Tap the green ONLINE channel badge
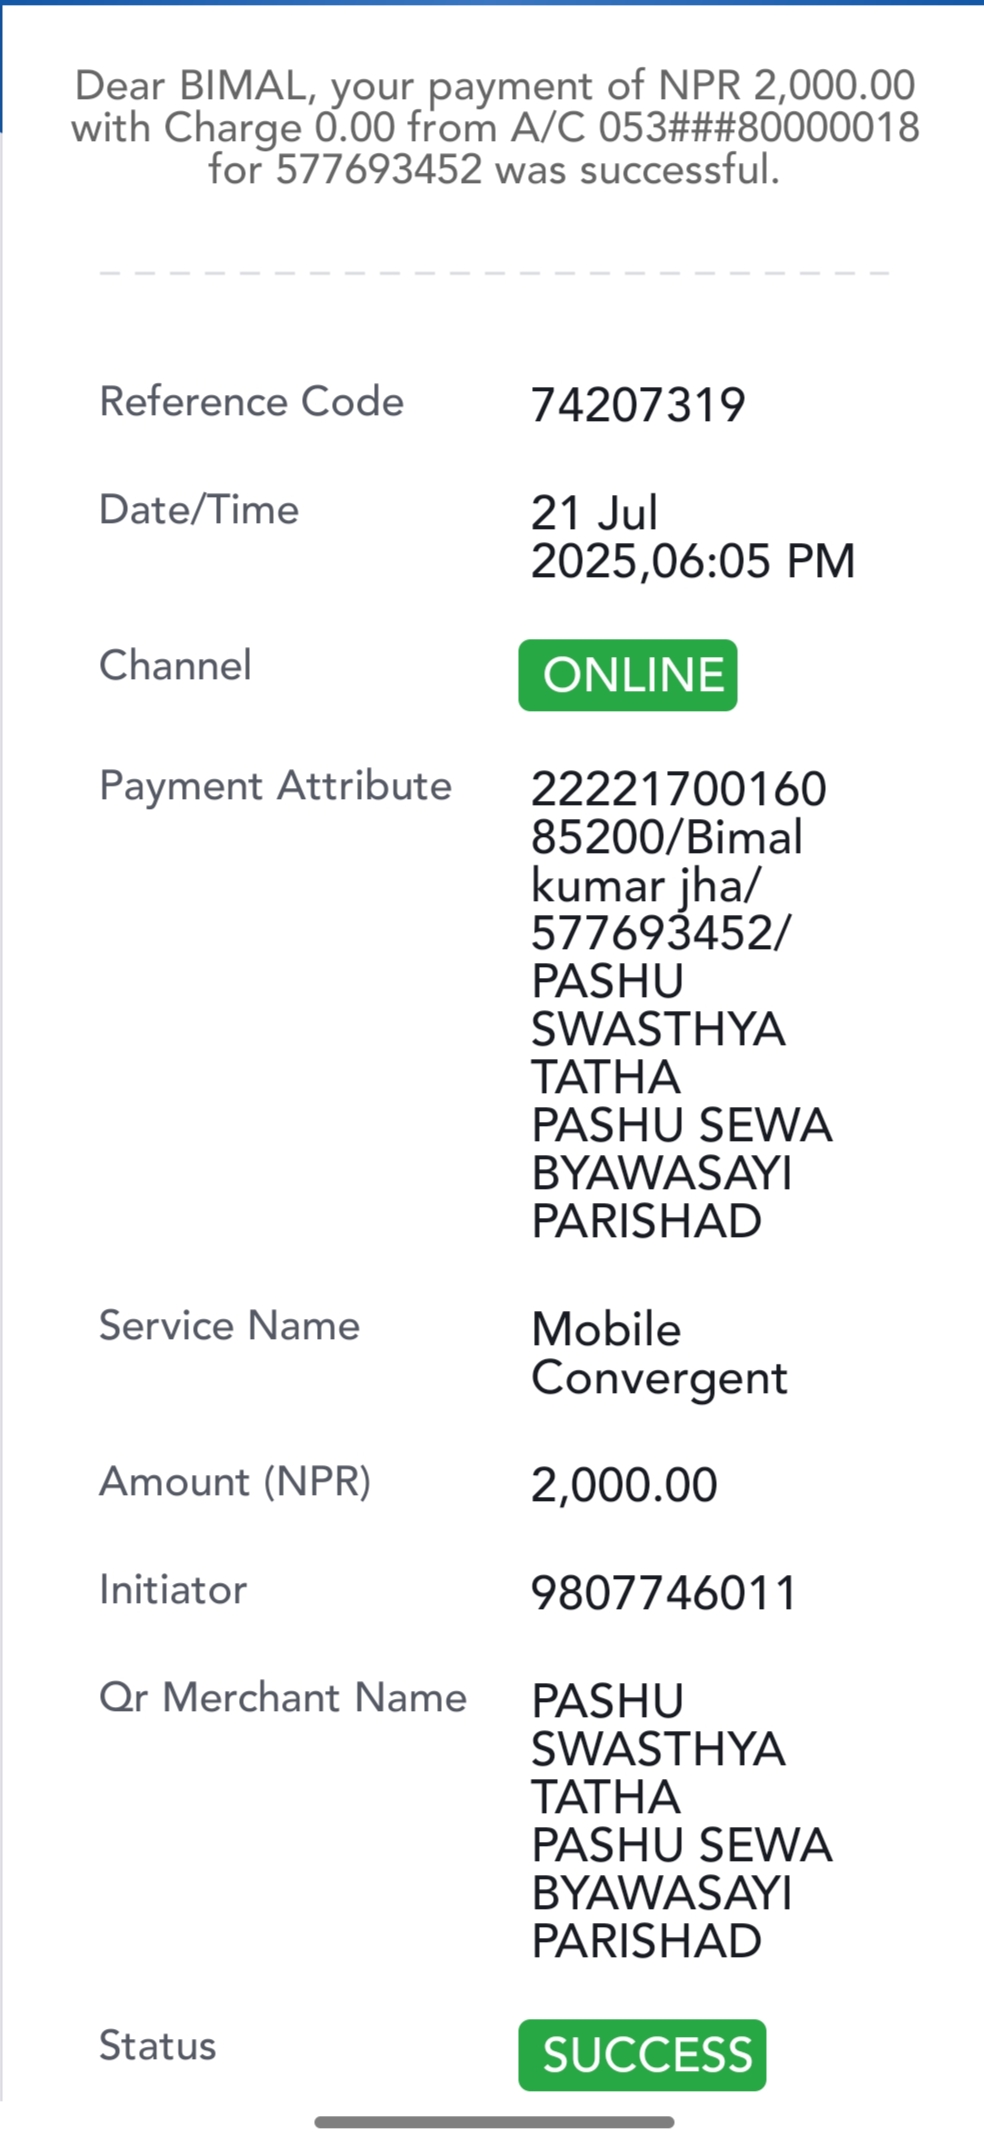984x2149 pixels. (x=627, y=675)
